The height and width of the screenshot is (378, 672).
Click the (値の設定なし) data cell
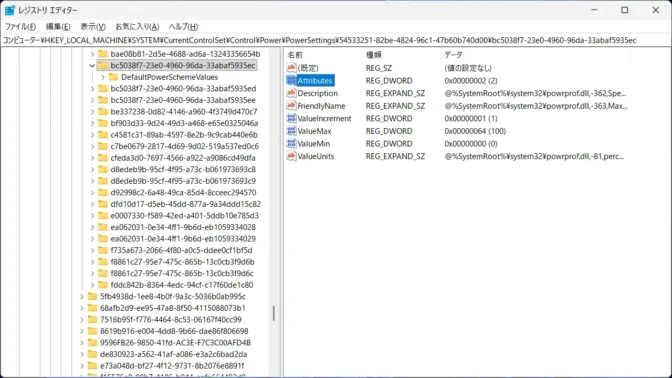[468, 68]
